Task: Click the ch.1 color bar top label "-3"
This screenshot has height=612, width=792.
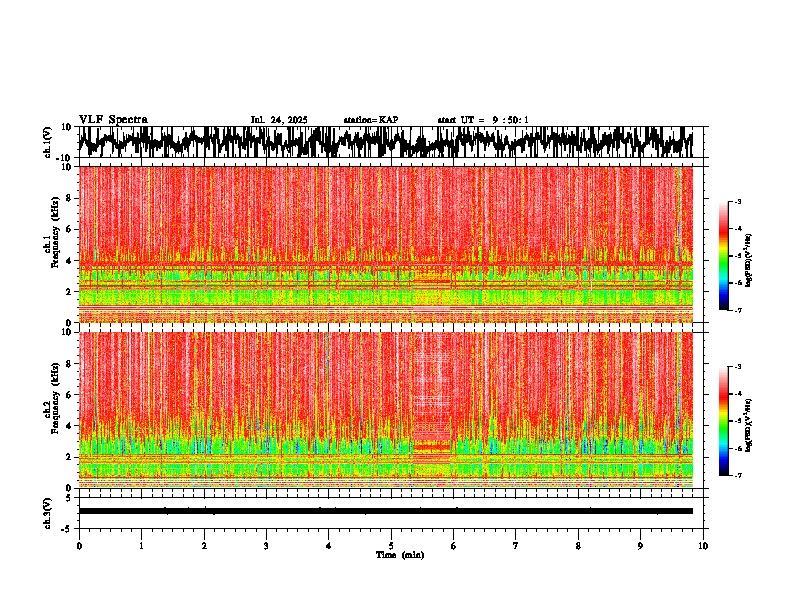Action: pyautogui.click(x=737, y=201)
